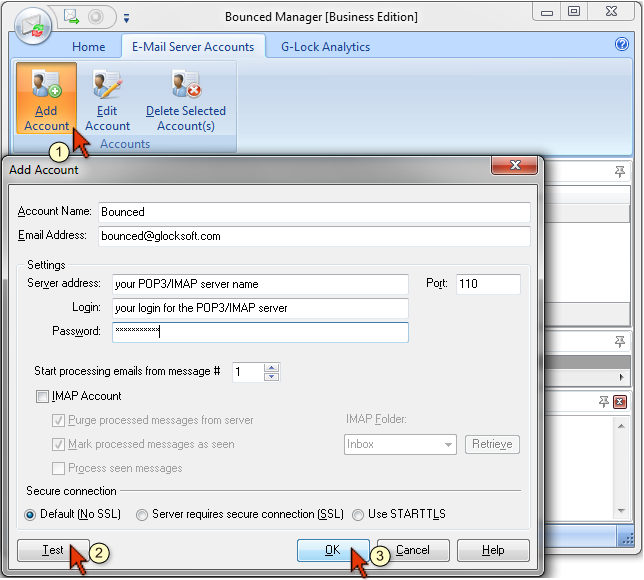Increase start message number spinner

coord(271,367)
